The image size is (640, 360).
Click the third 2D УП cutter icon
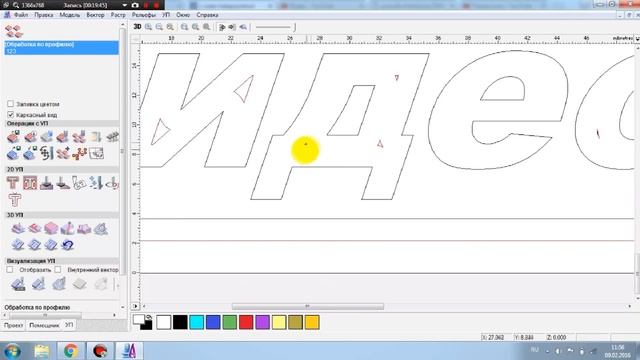(x=46, y=182)
